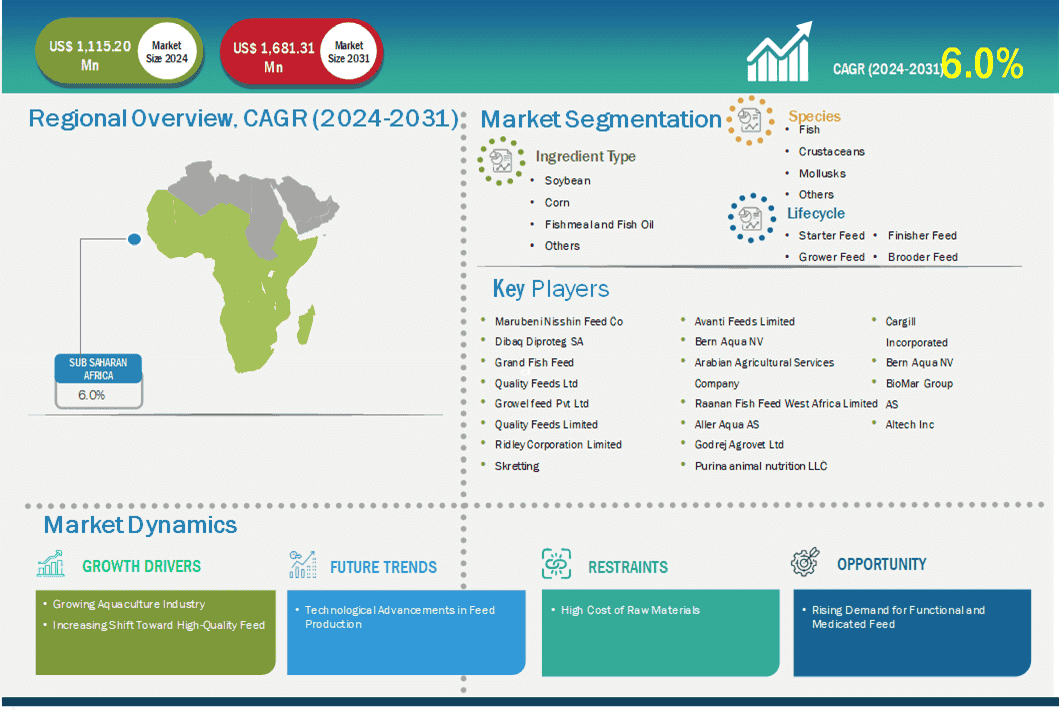Select the US$ 1,681.31 Mn value
Viewport: 1060px width, 710px height.
(274, 57)
